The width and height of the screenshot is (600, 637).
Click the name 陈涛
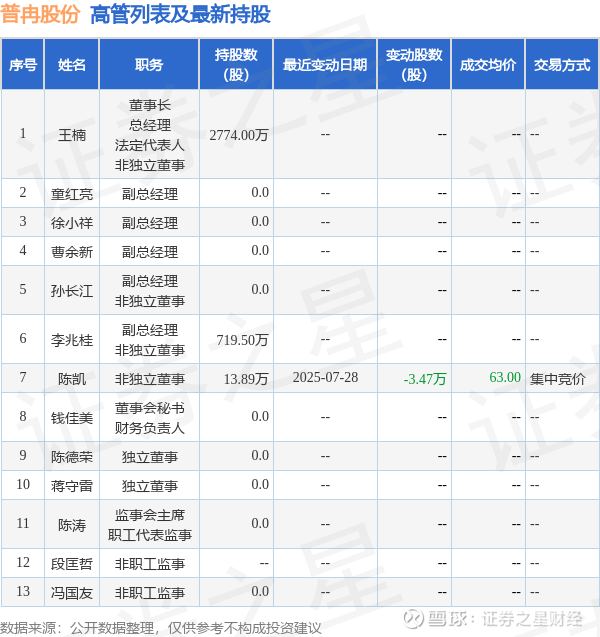pyautogui.click(x=72, y=525)
